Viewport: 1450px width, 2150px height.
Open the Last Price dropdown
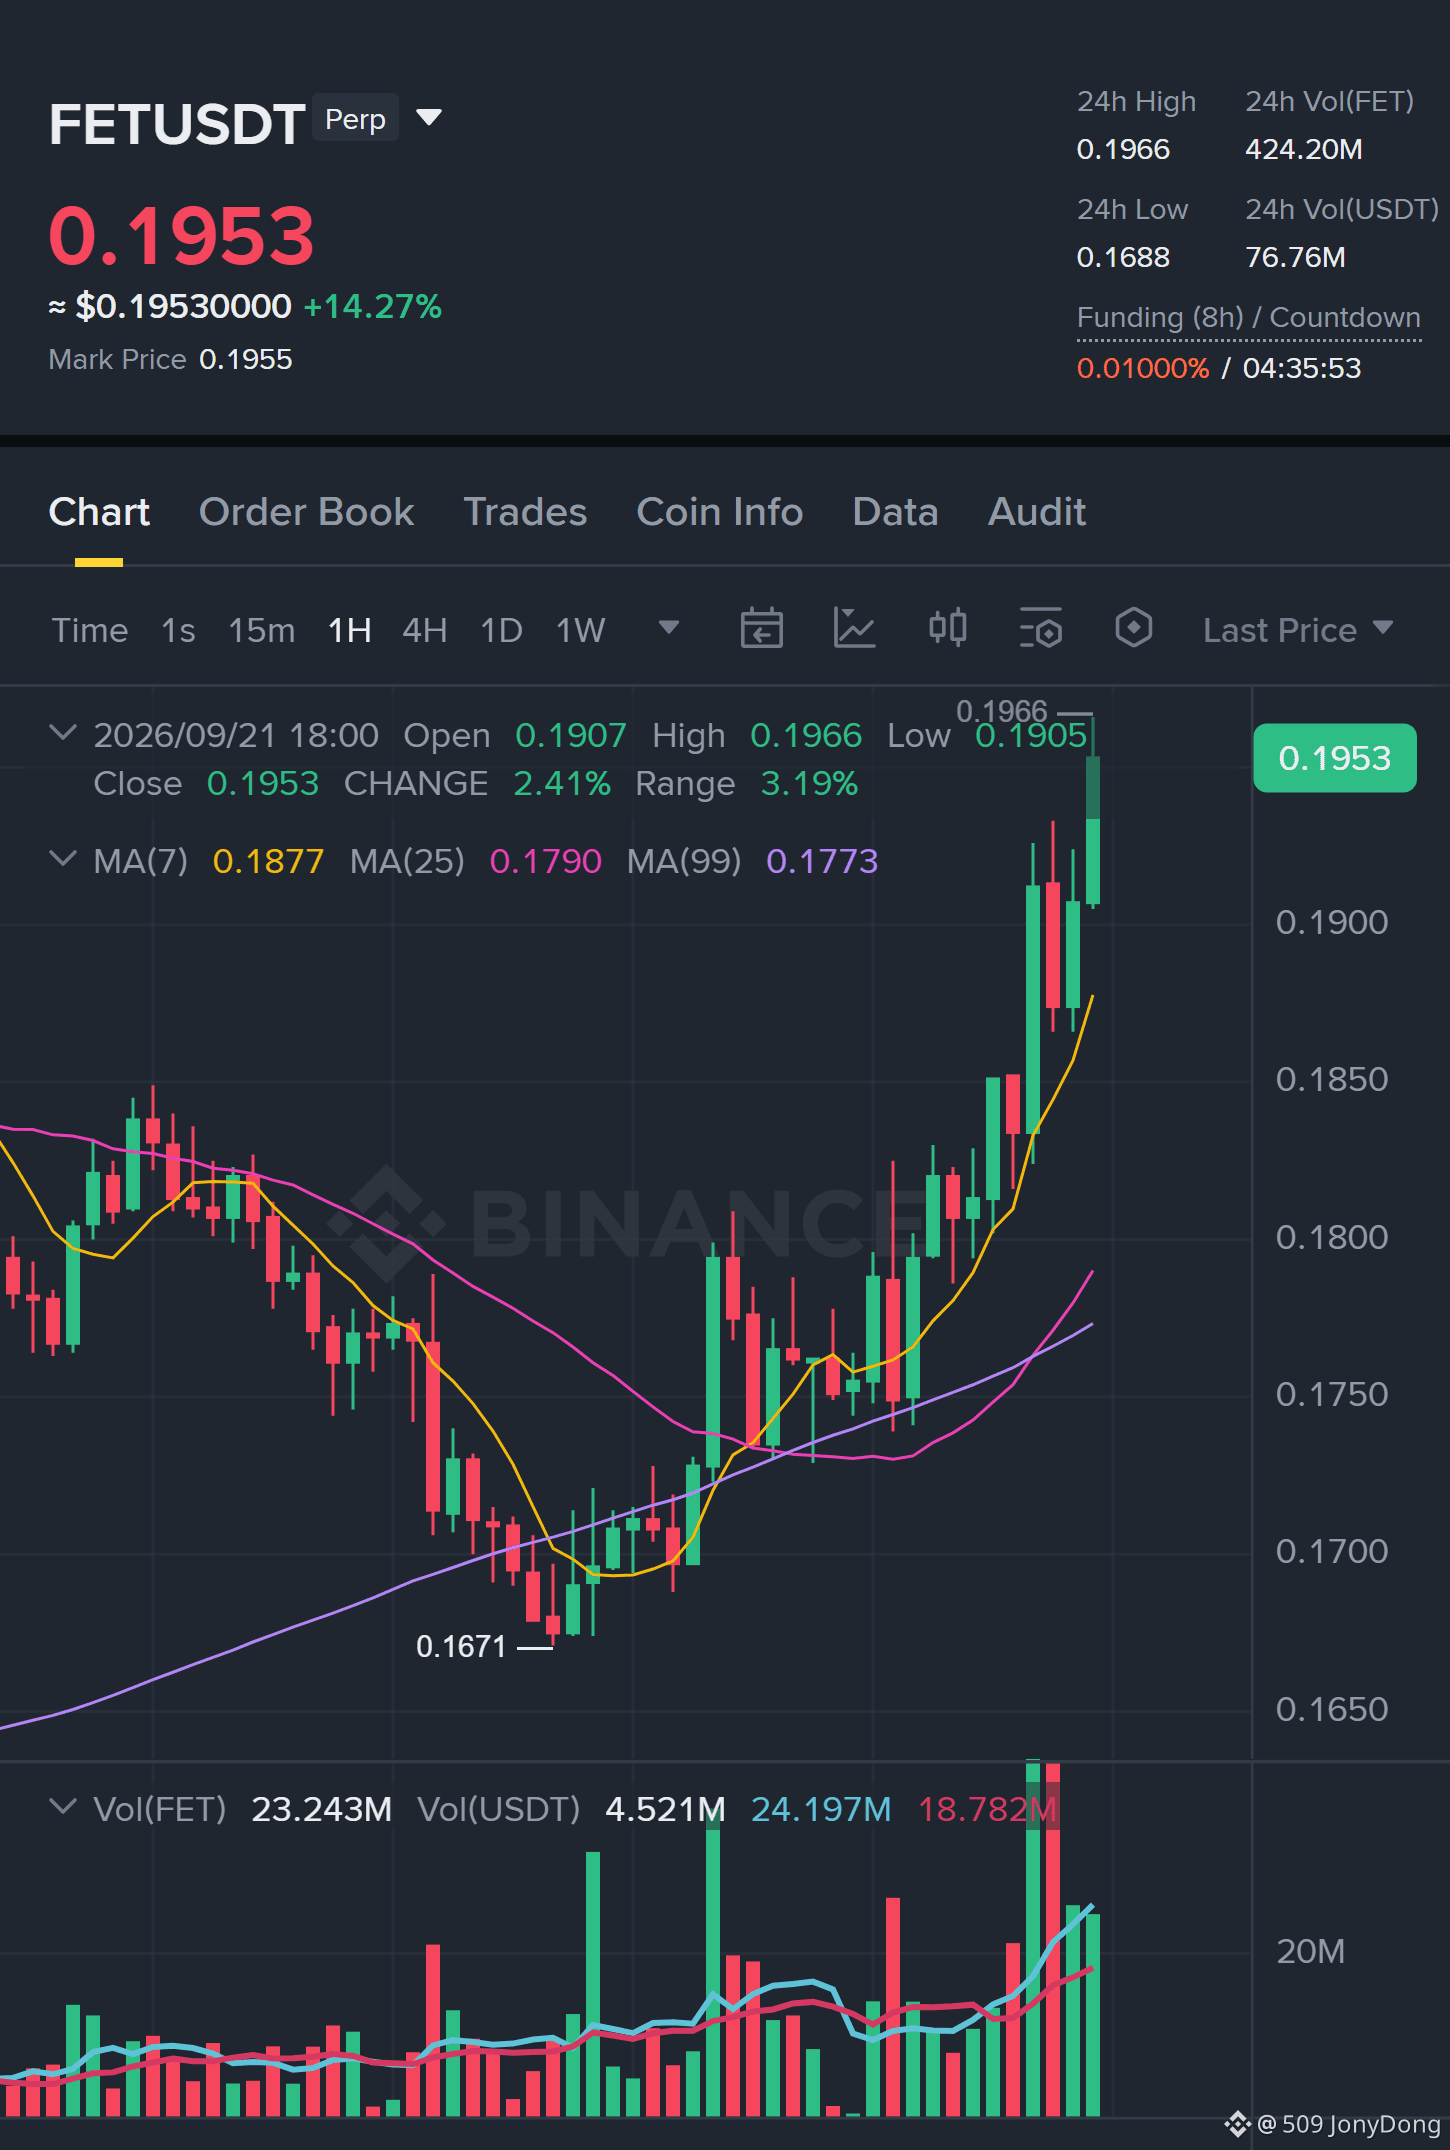point(1297,630)
